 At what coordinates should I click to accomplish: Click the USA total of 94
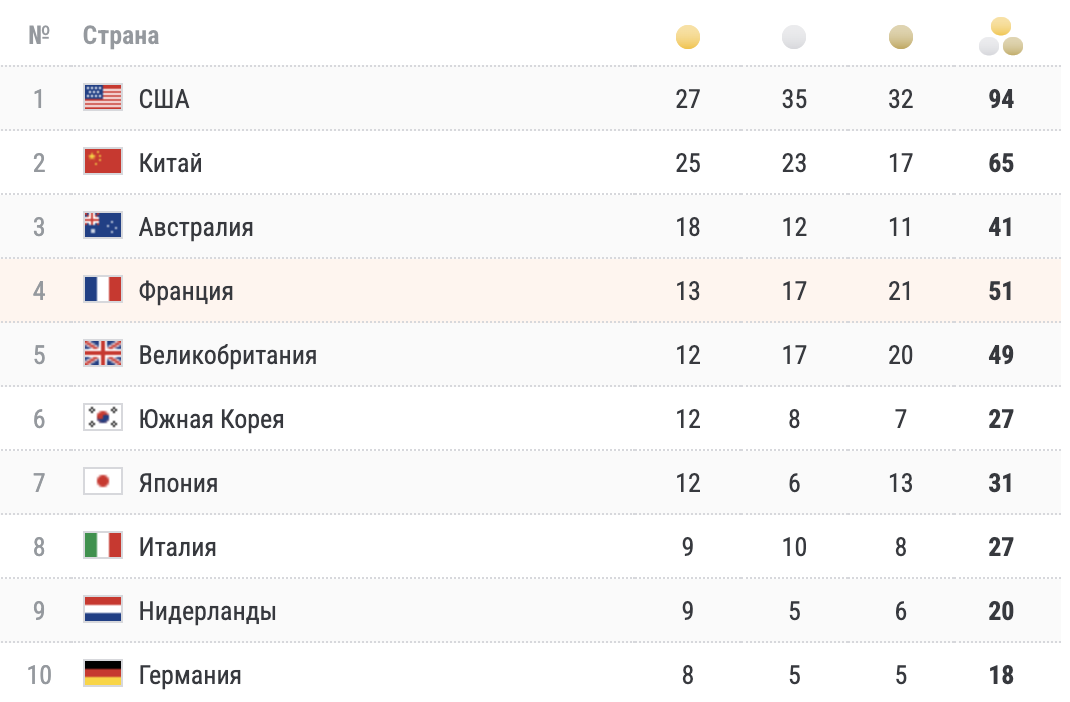(1001, 99)
